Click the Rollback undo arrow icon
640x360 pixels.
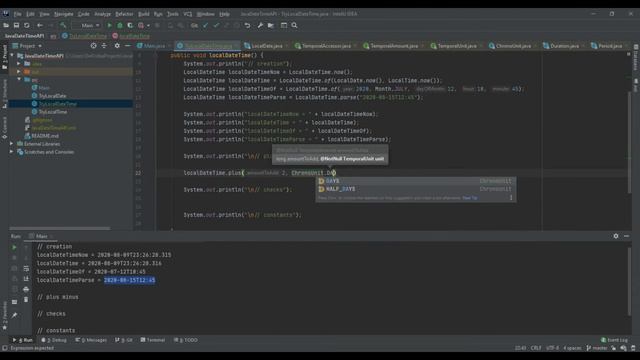point(247,25)
